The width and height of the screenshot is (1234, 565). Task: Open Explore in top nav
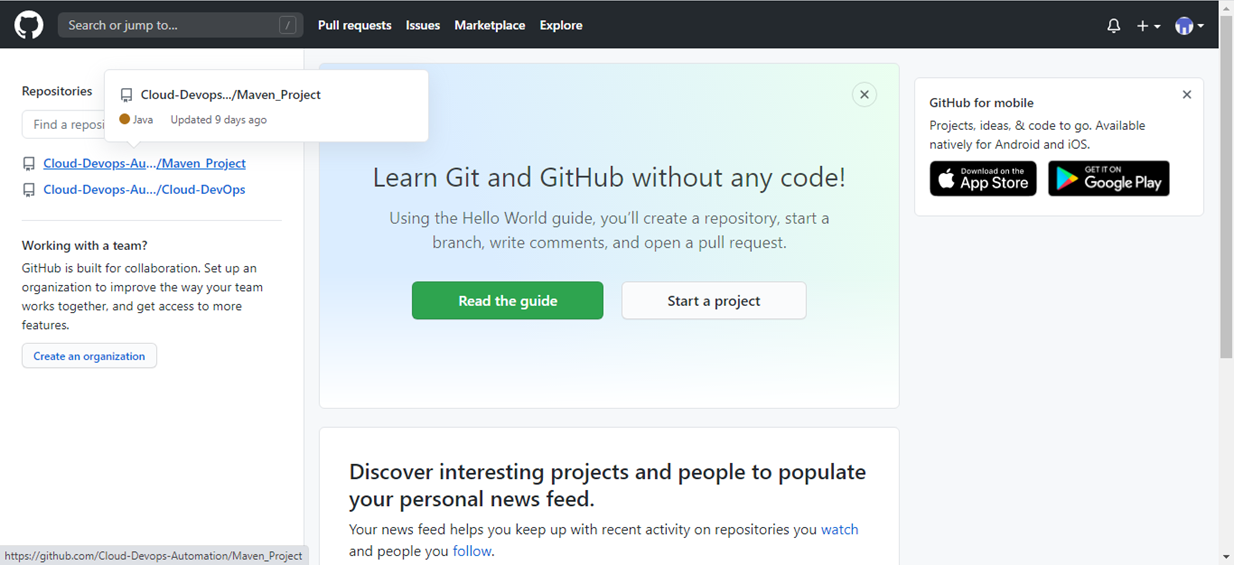click(x=561, y=26)
